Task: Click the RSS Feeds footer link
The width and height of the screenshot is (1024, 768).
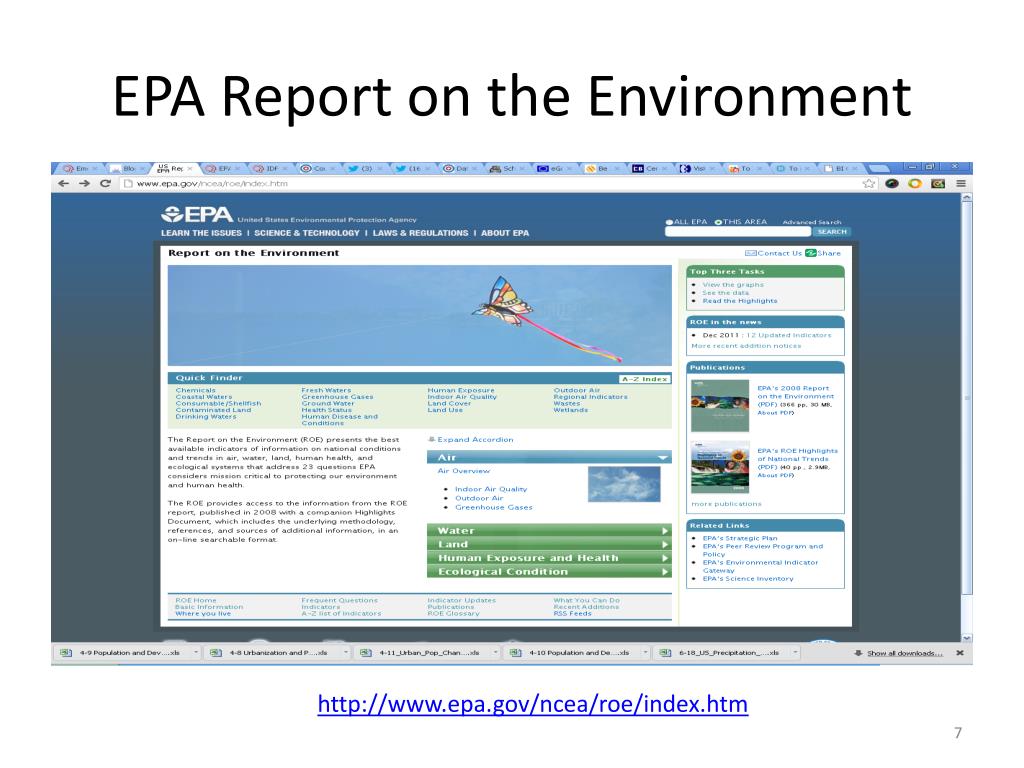Action: (572, 613)
